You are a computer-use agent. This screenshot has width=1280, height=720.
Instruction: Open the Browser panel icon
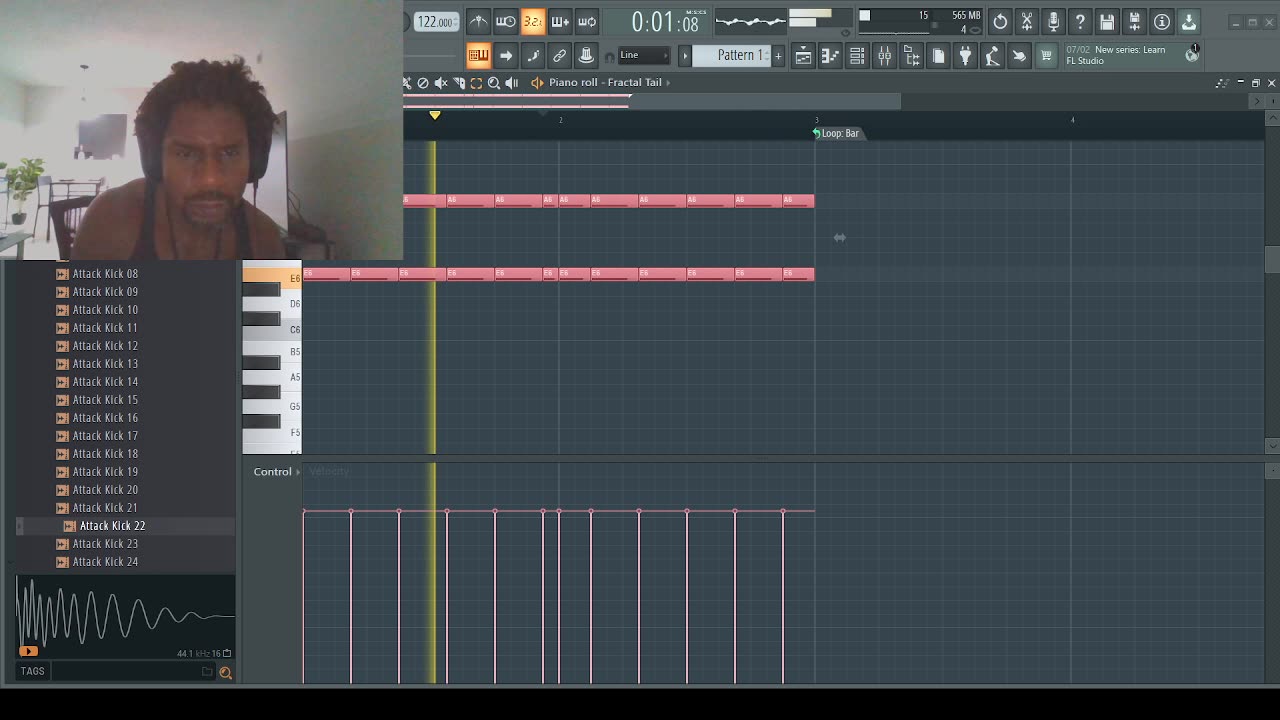tap(911, 56)
